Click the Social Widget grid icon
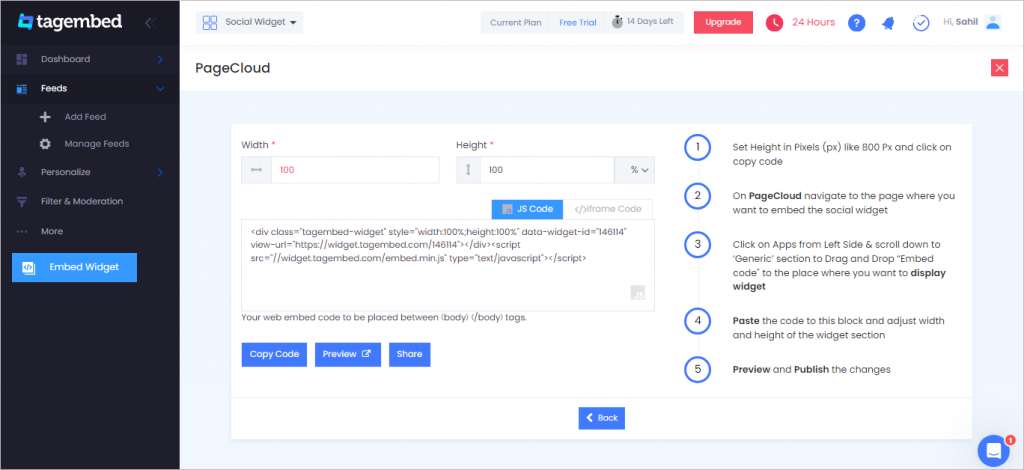Image resolution: width=1024 pixels, height=470 pixels. [210, 23]
